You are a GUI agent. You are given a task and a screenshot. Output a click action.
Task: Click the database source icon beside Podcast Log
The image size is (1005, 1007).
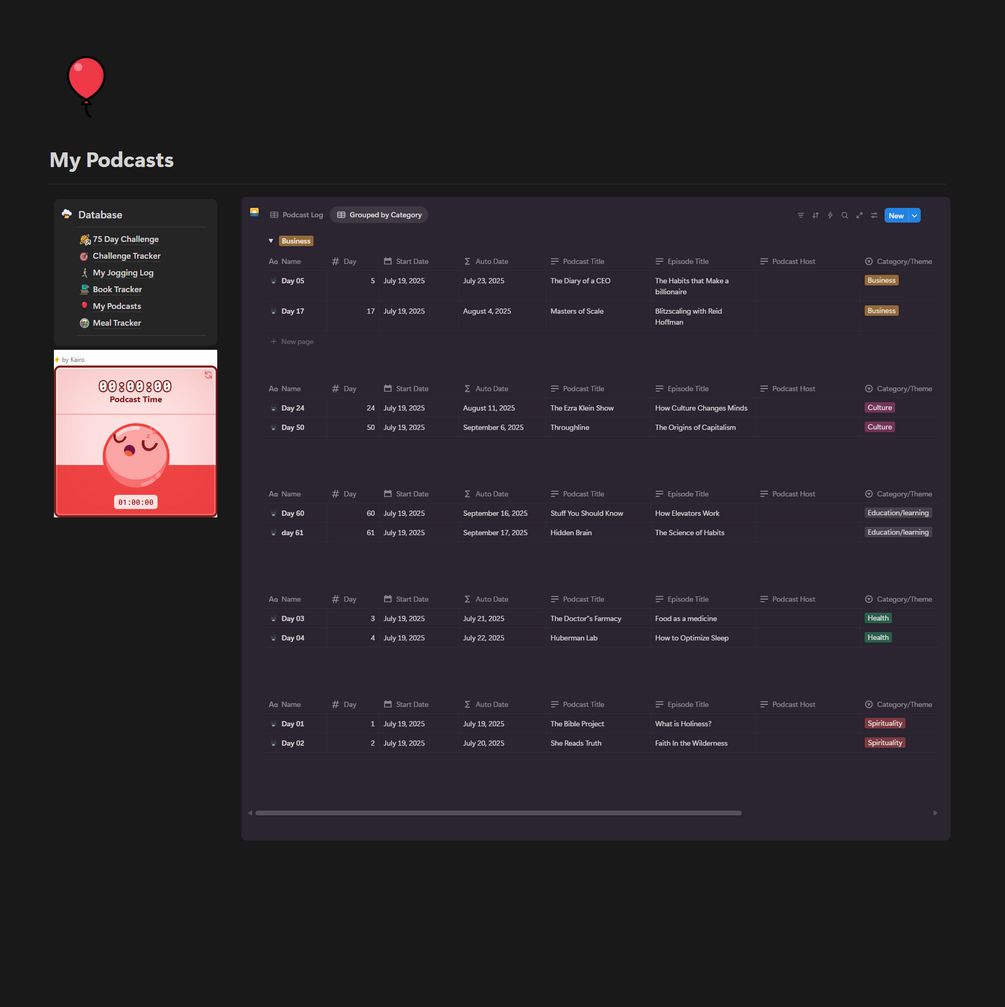254,212
